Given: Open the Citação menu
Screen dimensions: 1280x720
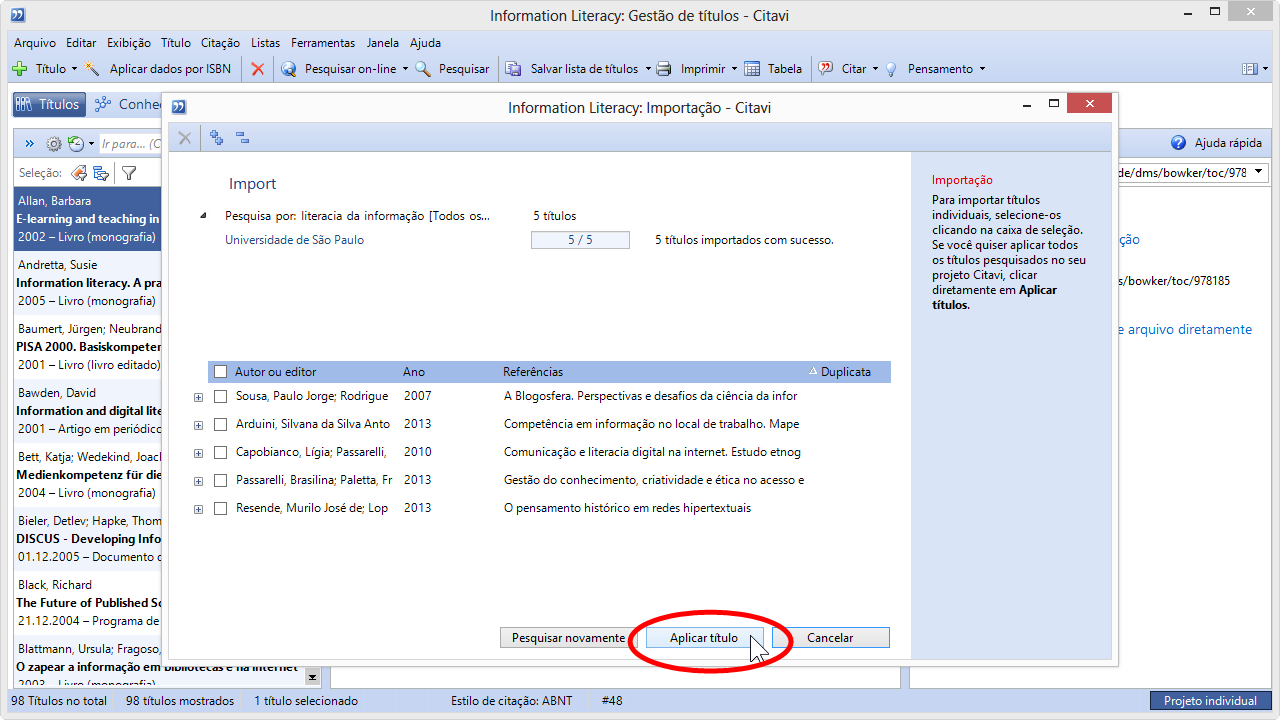Looking at the screenshot, I should [220, 43].
